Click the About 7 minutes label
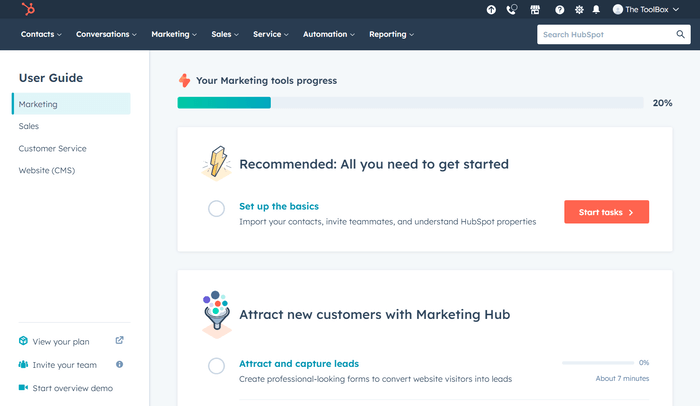700x406 pixels. [x=622, y=378]
